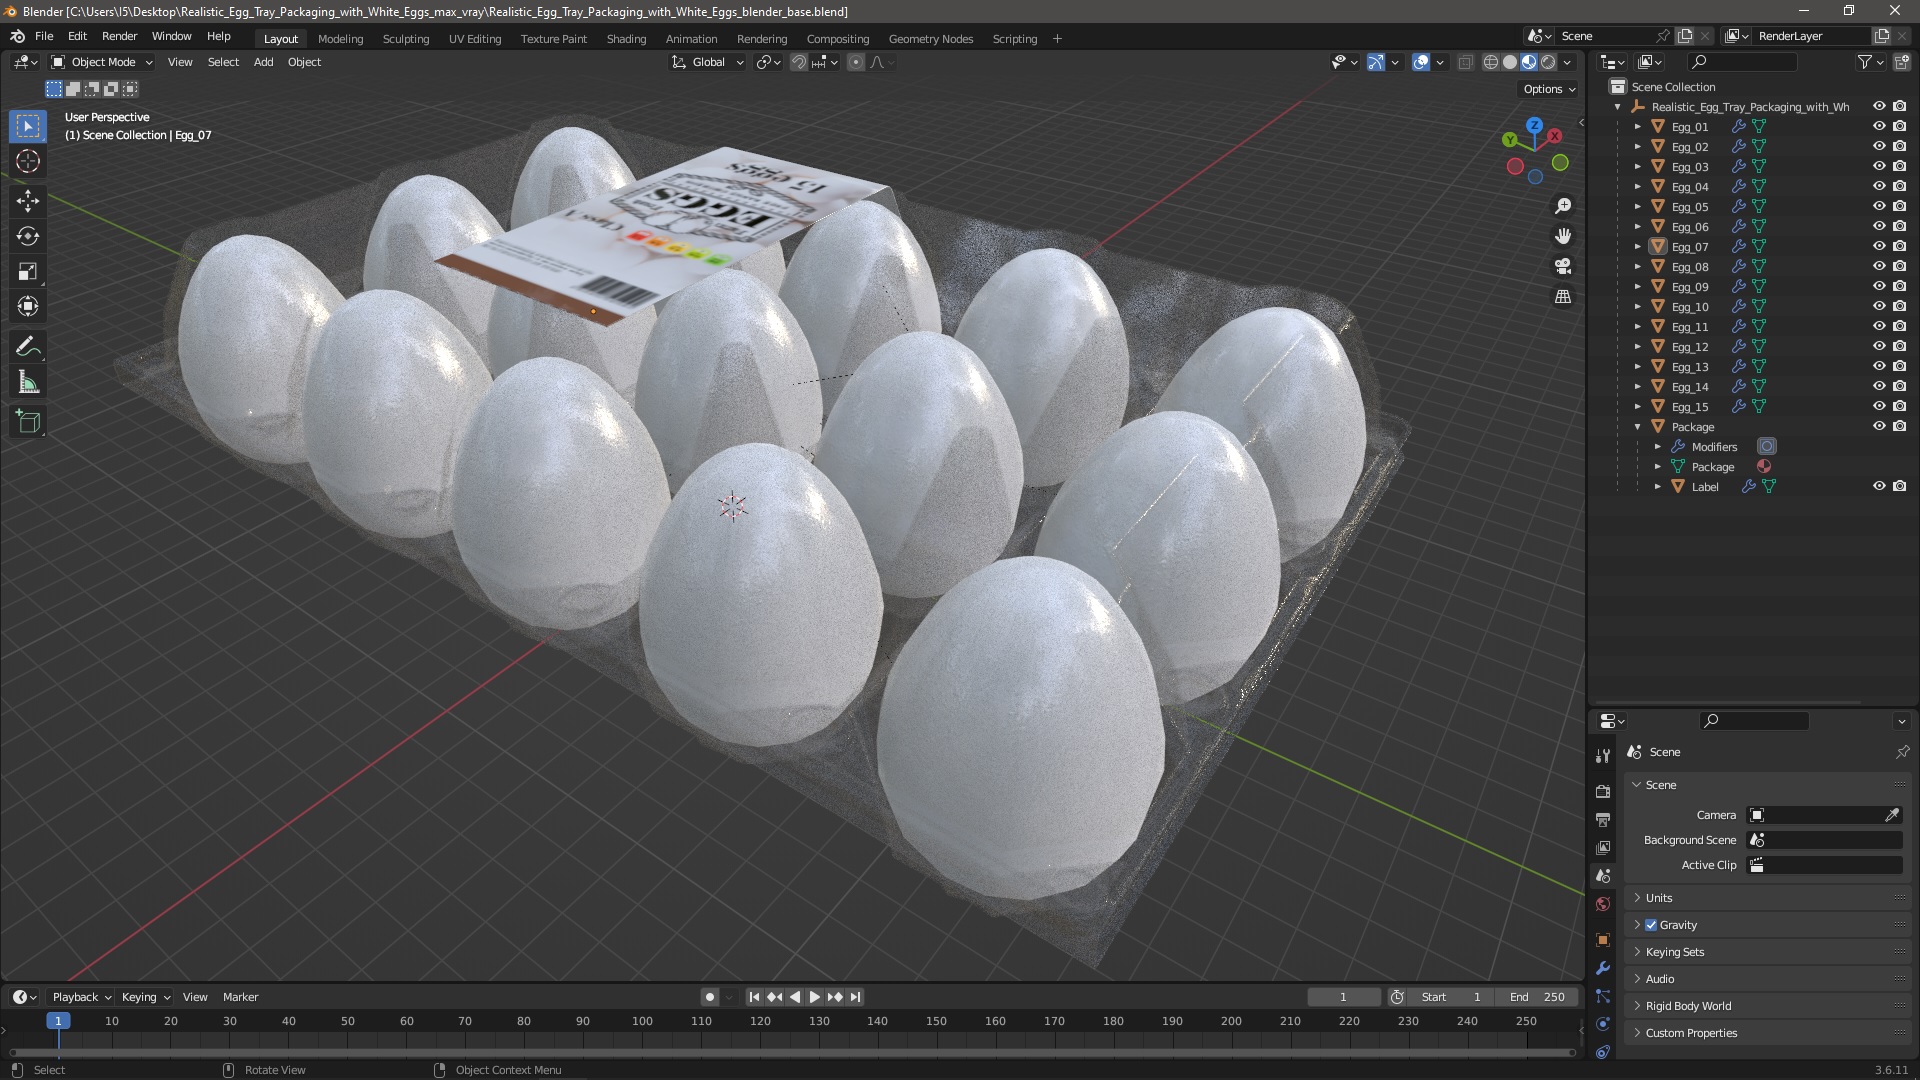This screenshot has width=1920, height=1080.
Task: Click the outliner search field
Action: pos(1741,62)
